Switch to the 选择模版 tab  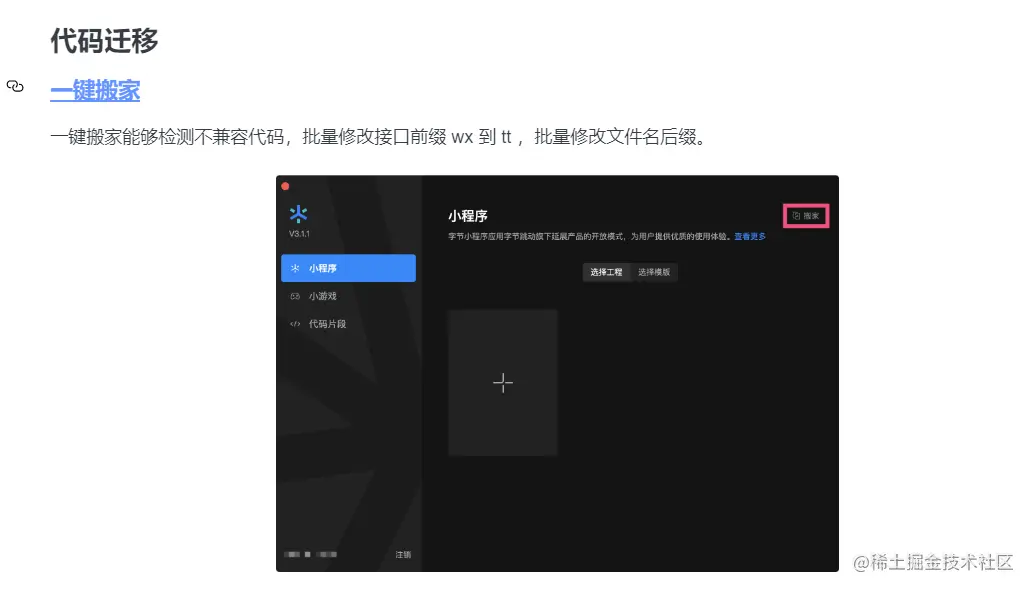[x=654, y=272]
